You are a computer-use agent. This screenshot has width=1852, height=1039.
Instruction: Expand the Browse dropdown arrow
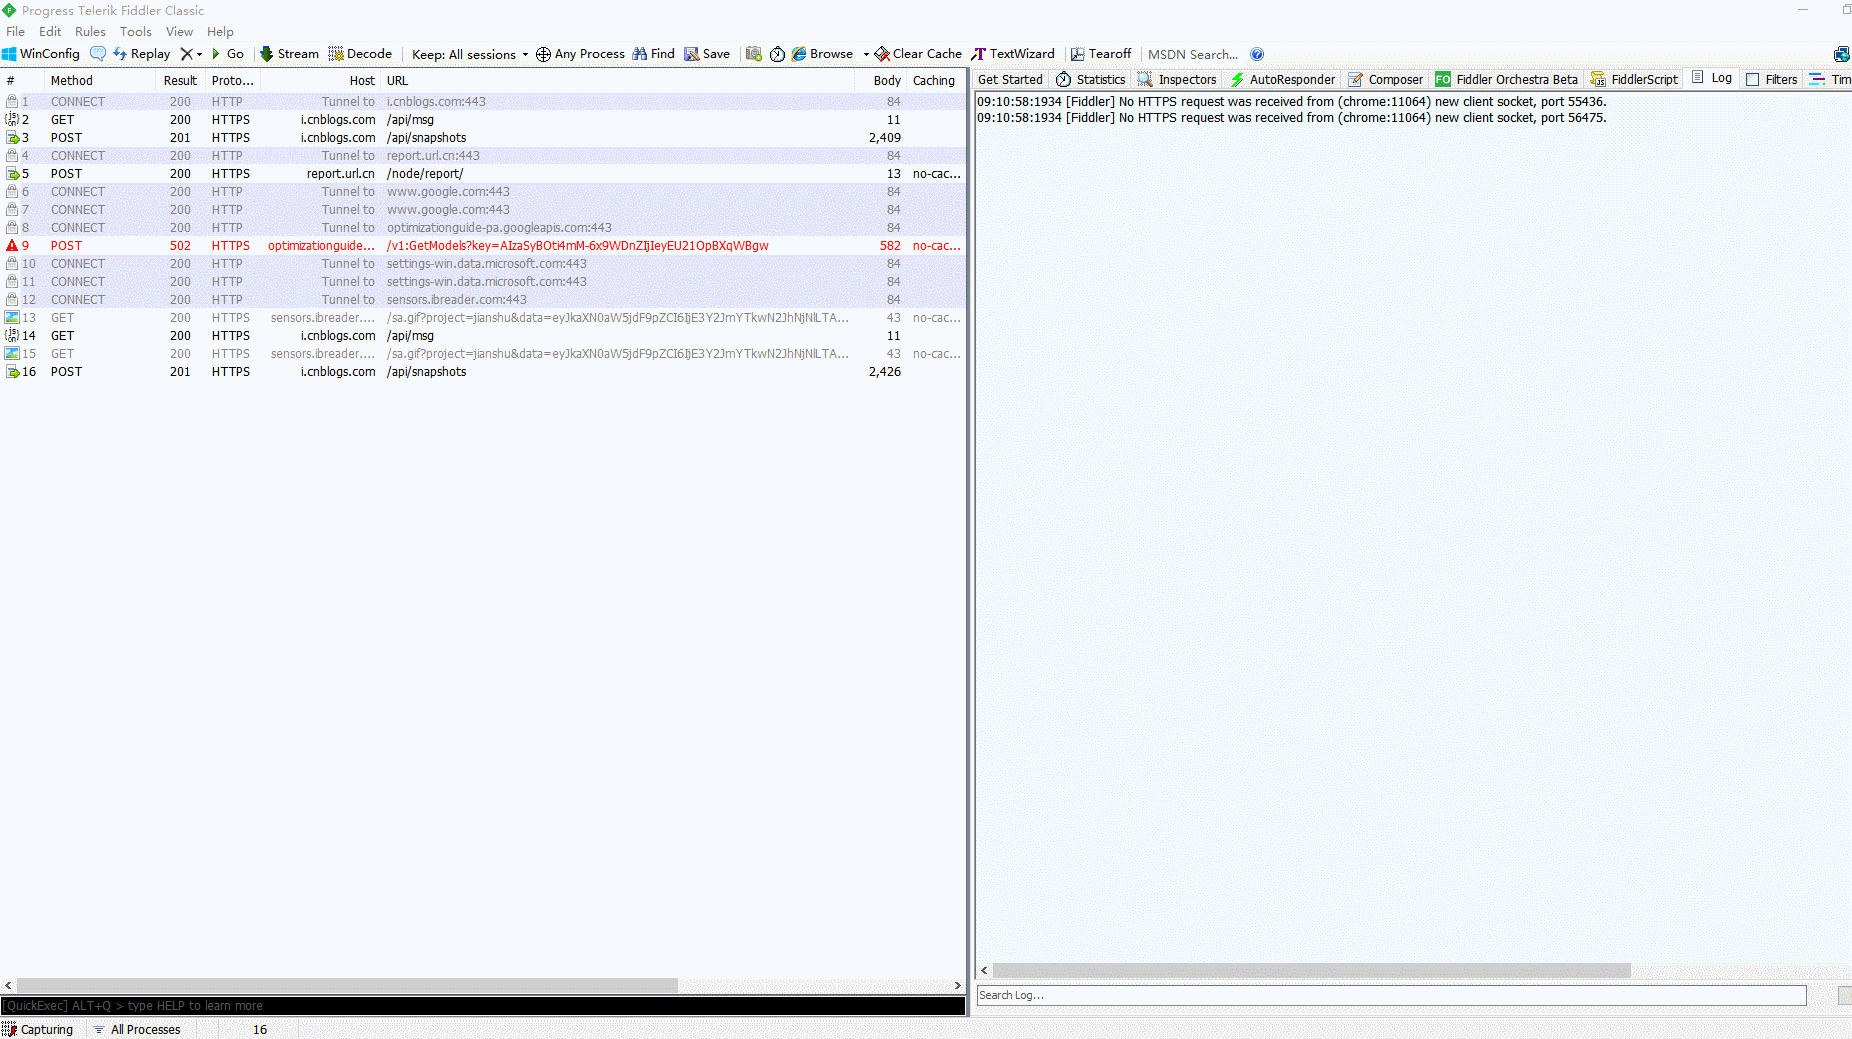click(x=866, y=54)
